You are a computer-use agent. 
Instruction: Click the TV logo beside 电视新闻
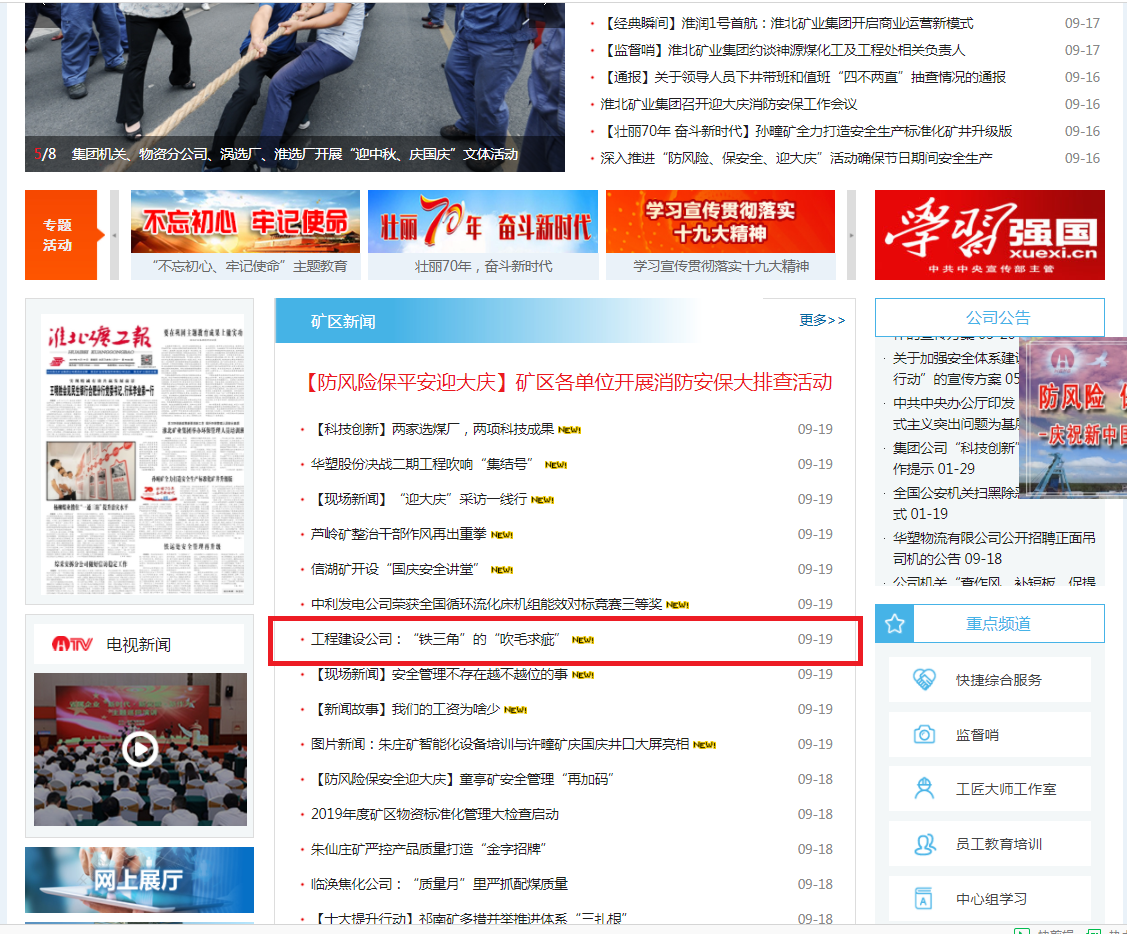tap(72, 645)
